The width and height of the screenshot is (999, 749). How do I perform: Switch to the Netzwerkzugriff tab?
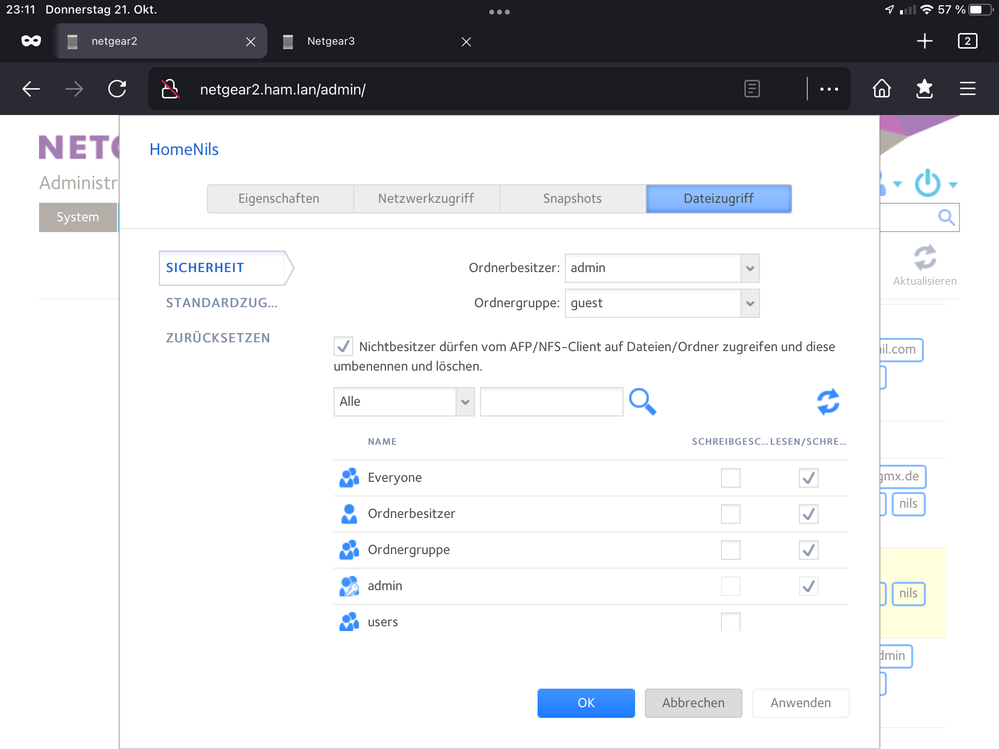pyautogui.click(x=426, y=198)
